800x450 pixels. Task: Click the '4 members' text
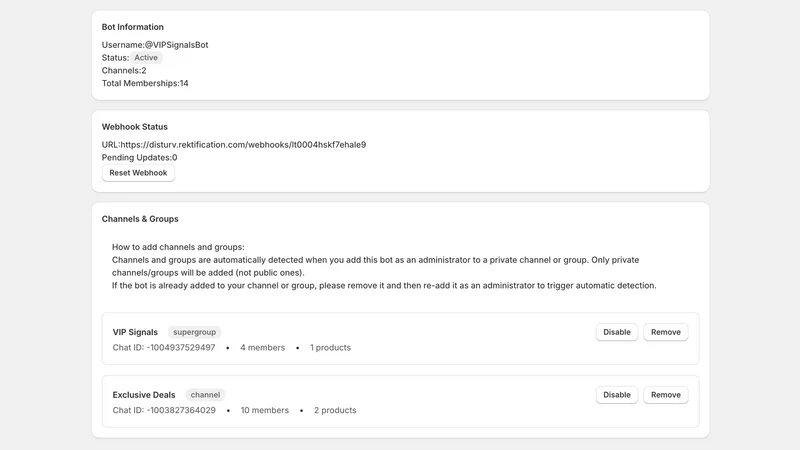pyautogui.click(x=263, y=347)
